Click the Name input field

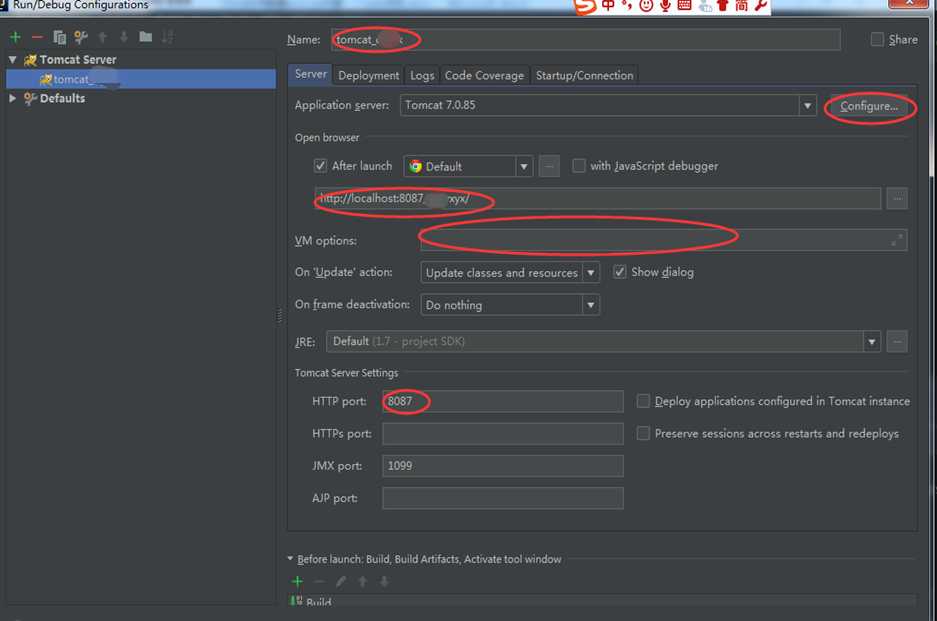[586, 39]
